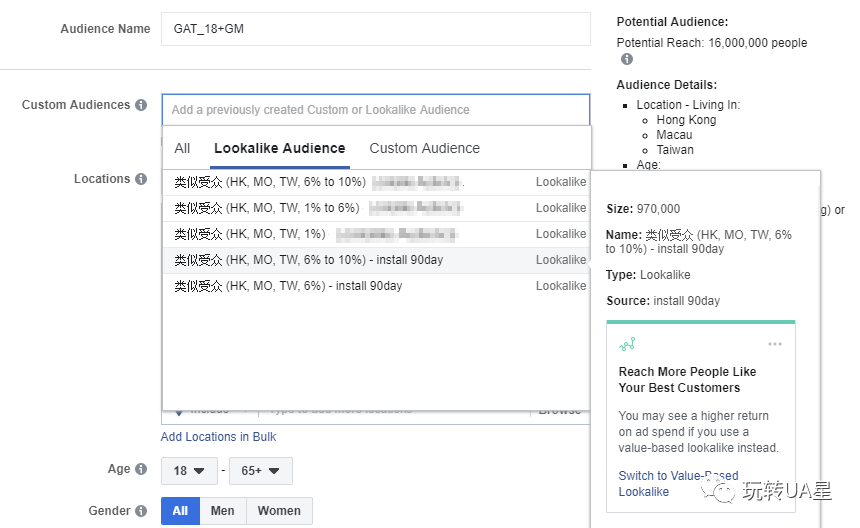
Task: Select the Women gender option
Action: pos(279,510)
